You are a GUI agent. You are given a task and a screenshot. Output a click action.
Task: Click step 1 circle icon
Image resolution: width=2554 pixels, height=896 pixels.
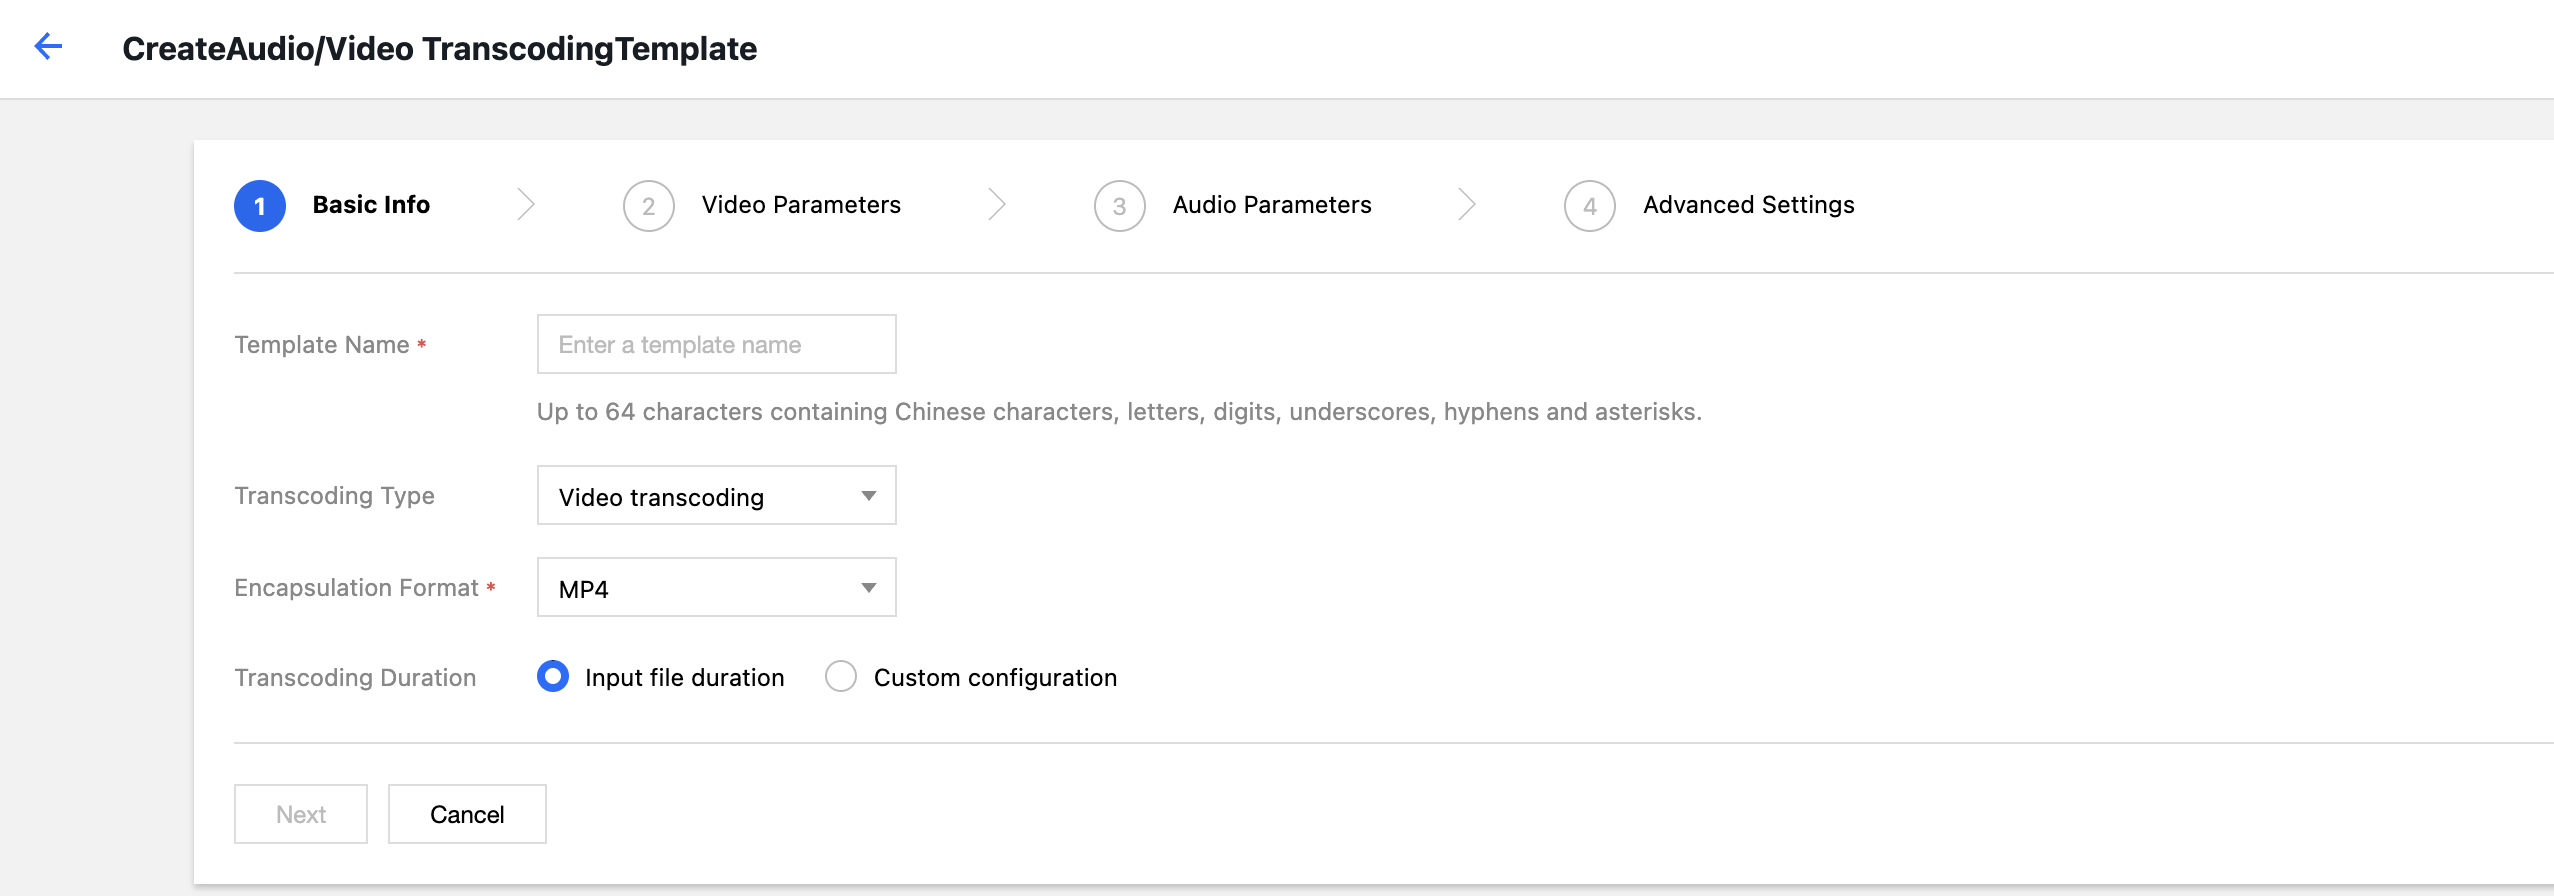coord(260,206)
